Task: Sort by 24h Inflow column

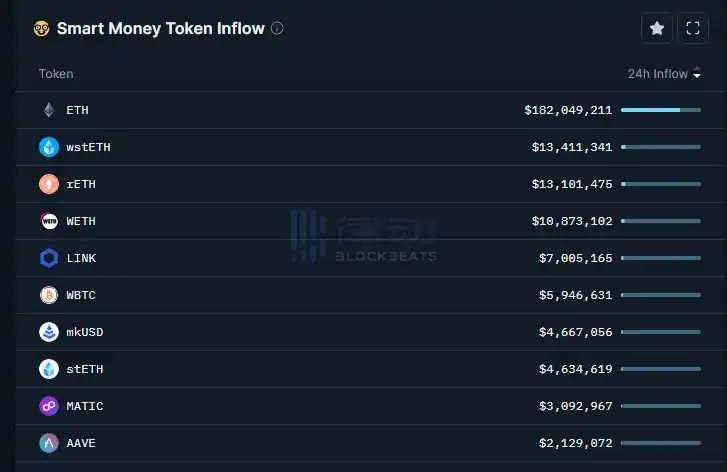Action: point(664,74)
